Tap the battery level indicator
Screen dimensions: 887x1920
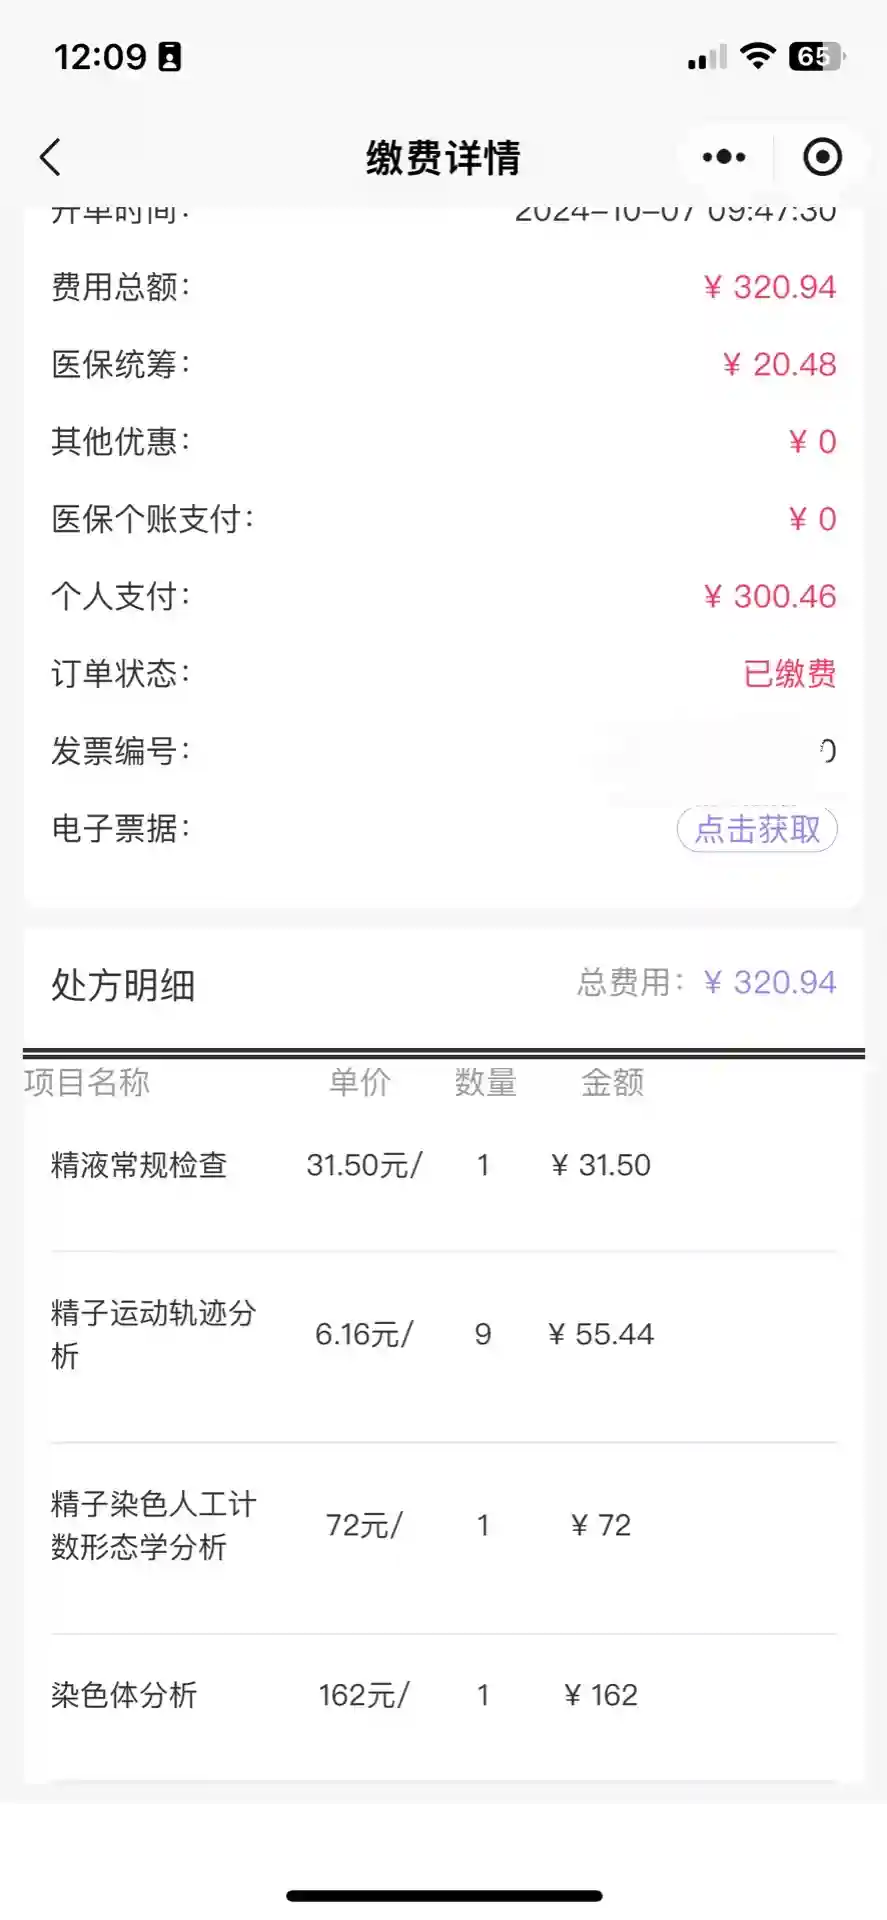816,56
